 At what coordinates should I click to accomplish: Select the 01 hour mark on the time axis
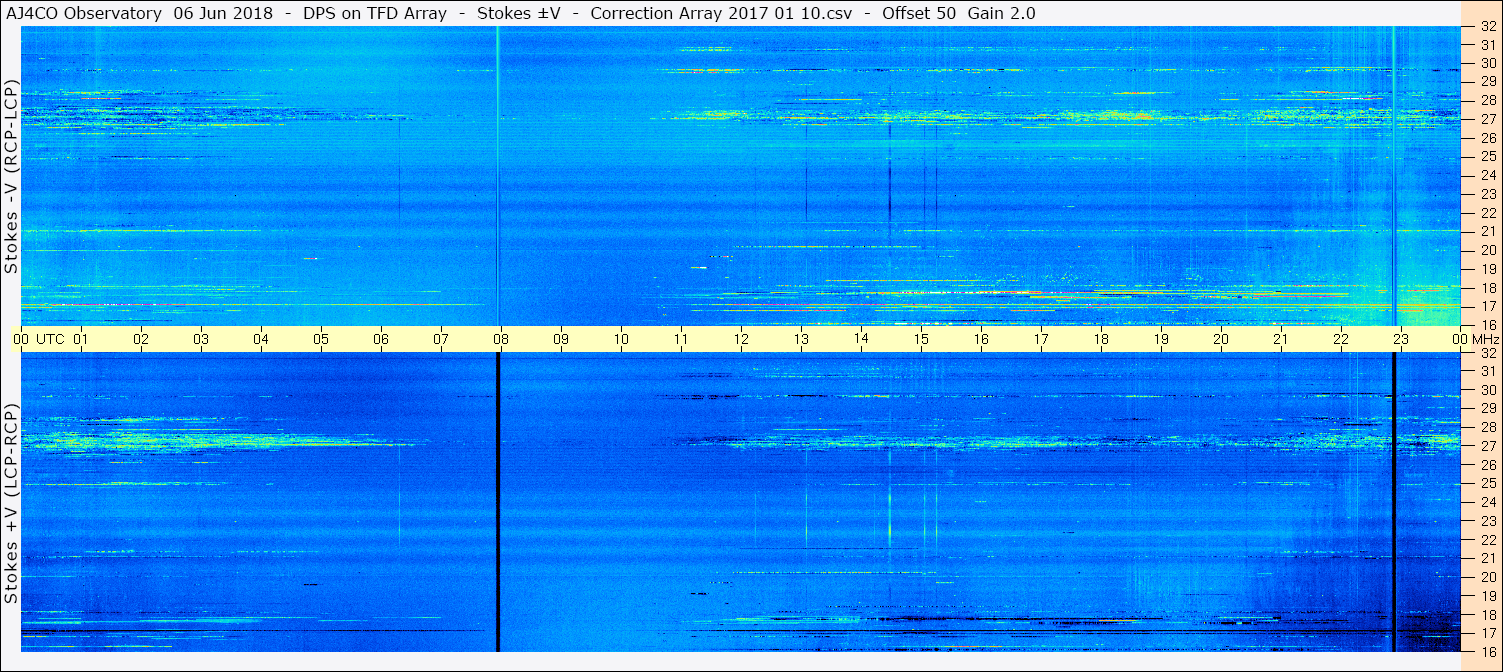(81, 339)
